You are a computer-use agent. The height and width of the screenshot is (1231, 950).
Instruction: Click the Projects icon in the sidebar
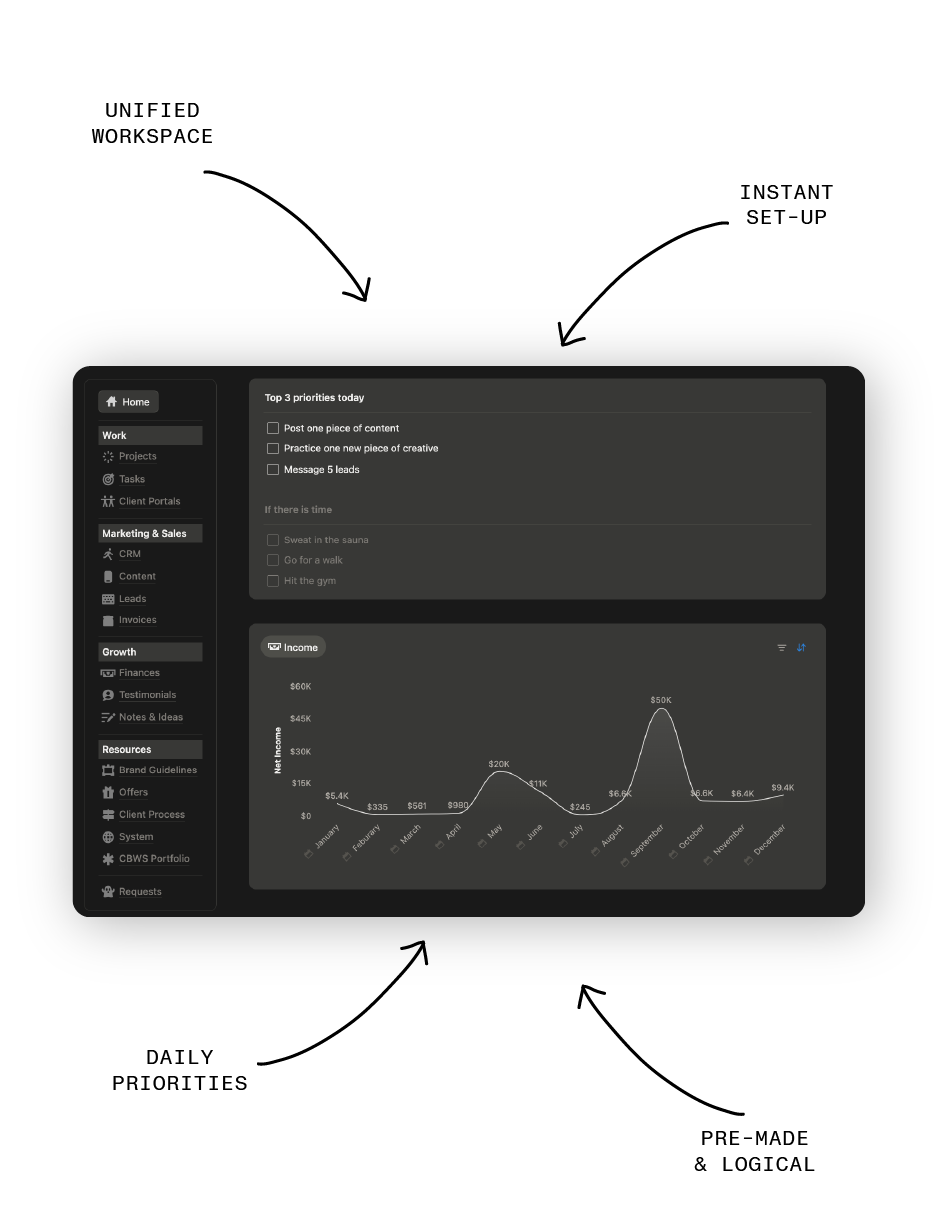108,457
